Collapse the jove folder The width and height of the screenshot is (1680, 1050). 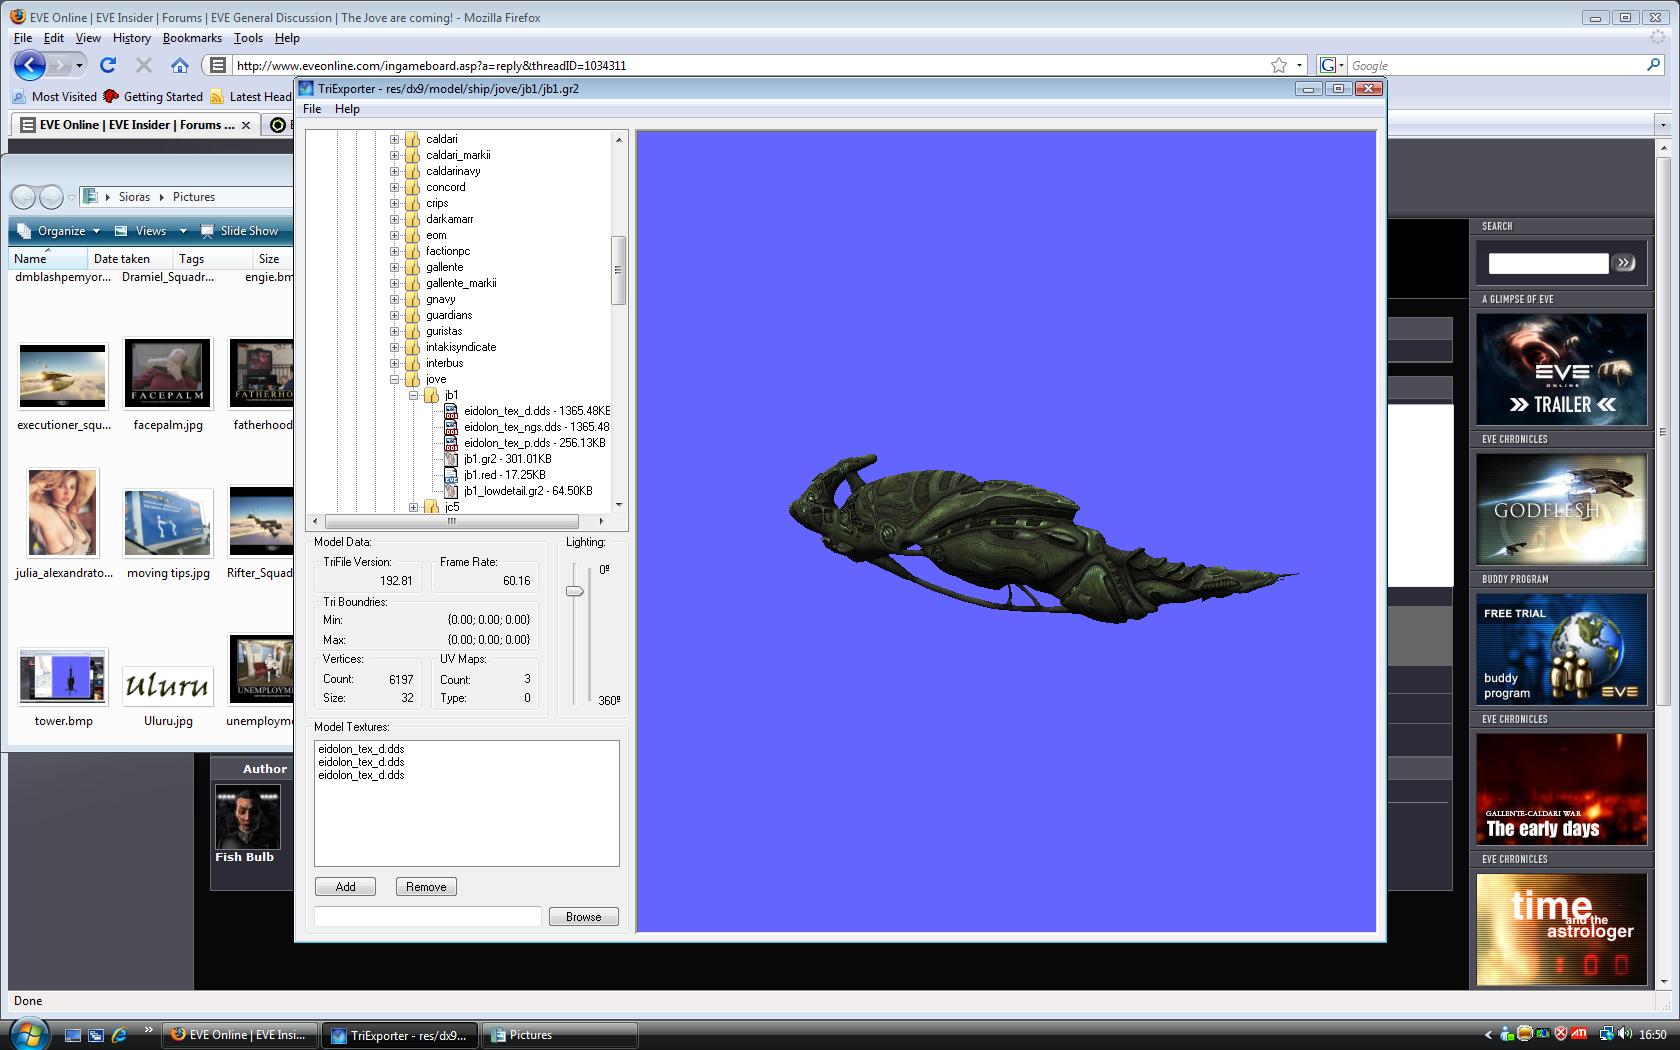click(395, 379)
